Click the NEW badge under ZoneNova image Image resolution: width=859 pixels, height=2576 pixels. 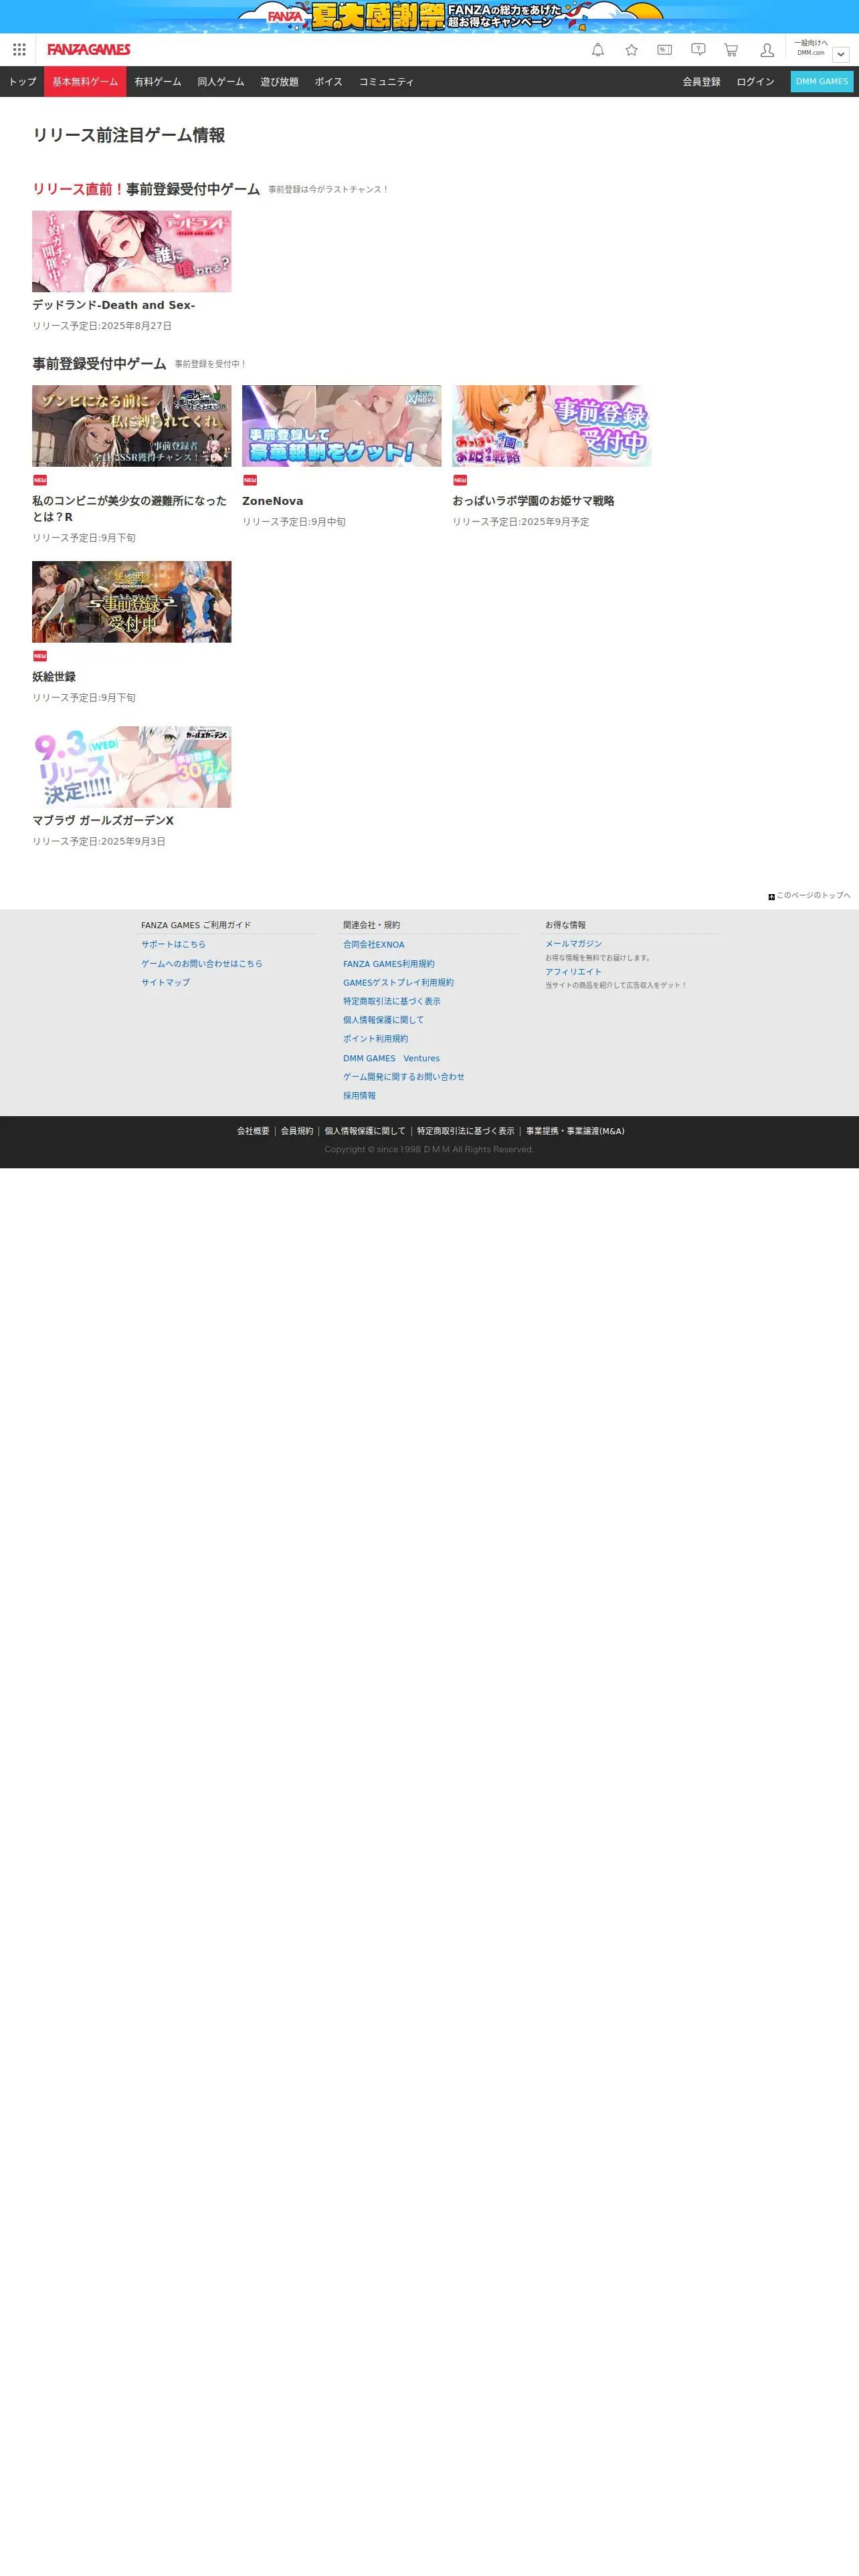(x=250, y=480)
